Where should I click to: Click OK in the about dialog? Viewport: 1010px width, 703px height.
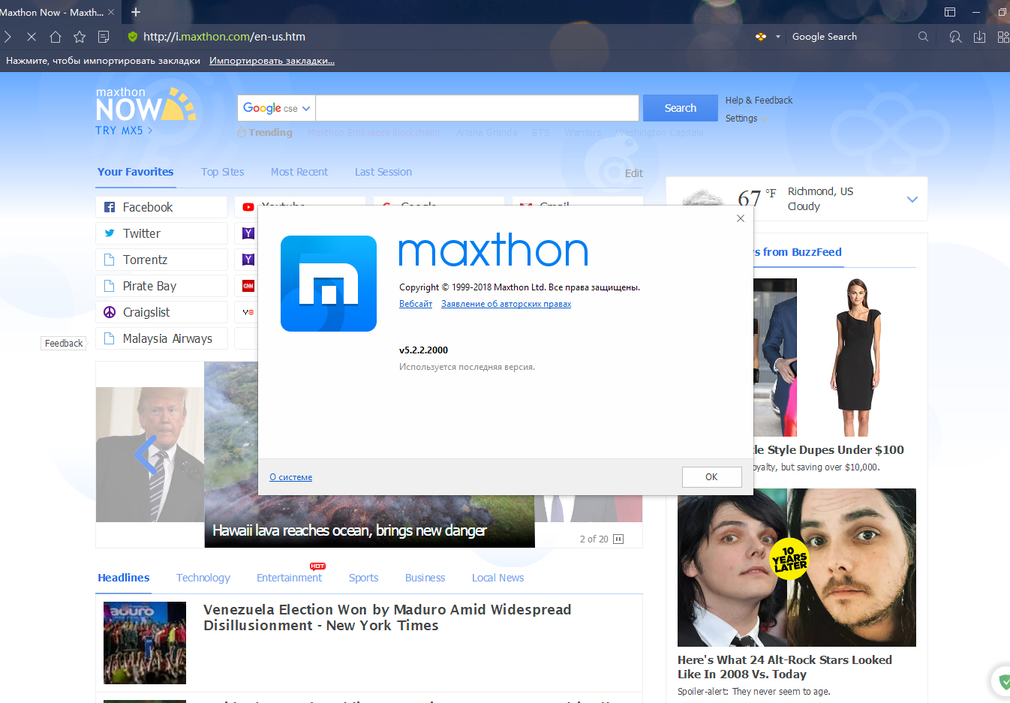coord(711,477)
